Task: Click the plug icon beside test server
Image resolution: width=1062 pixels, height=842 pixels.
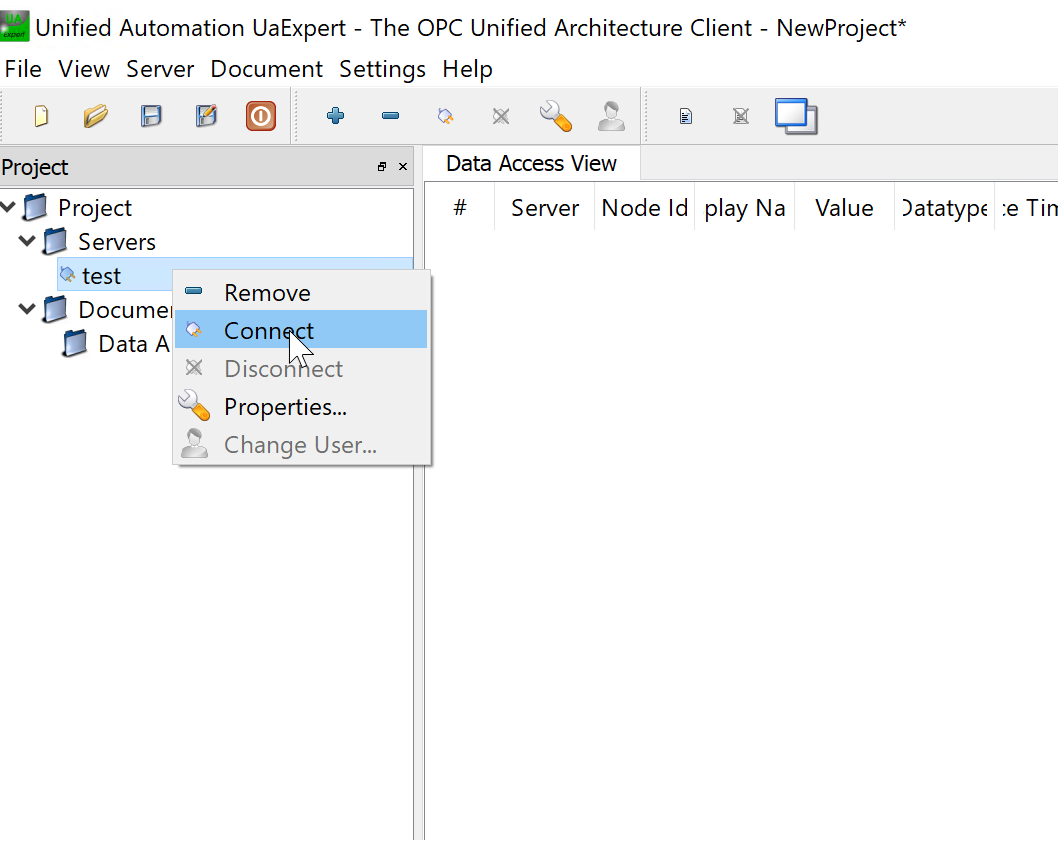Action: (x=67, y=274)
